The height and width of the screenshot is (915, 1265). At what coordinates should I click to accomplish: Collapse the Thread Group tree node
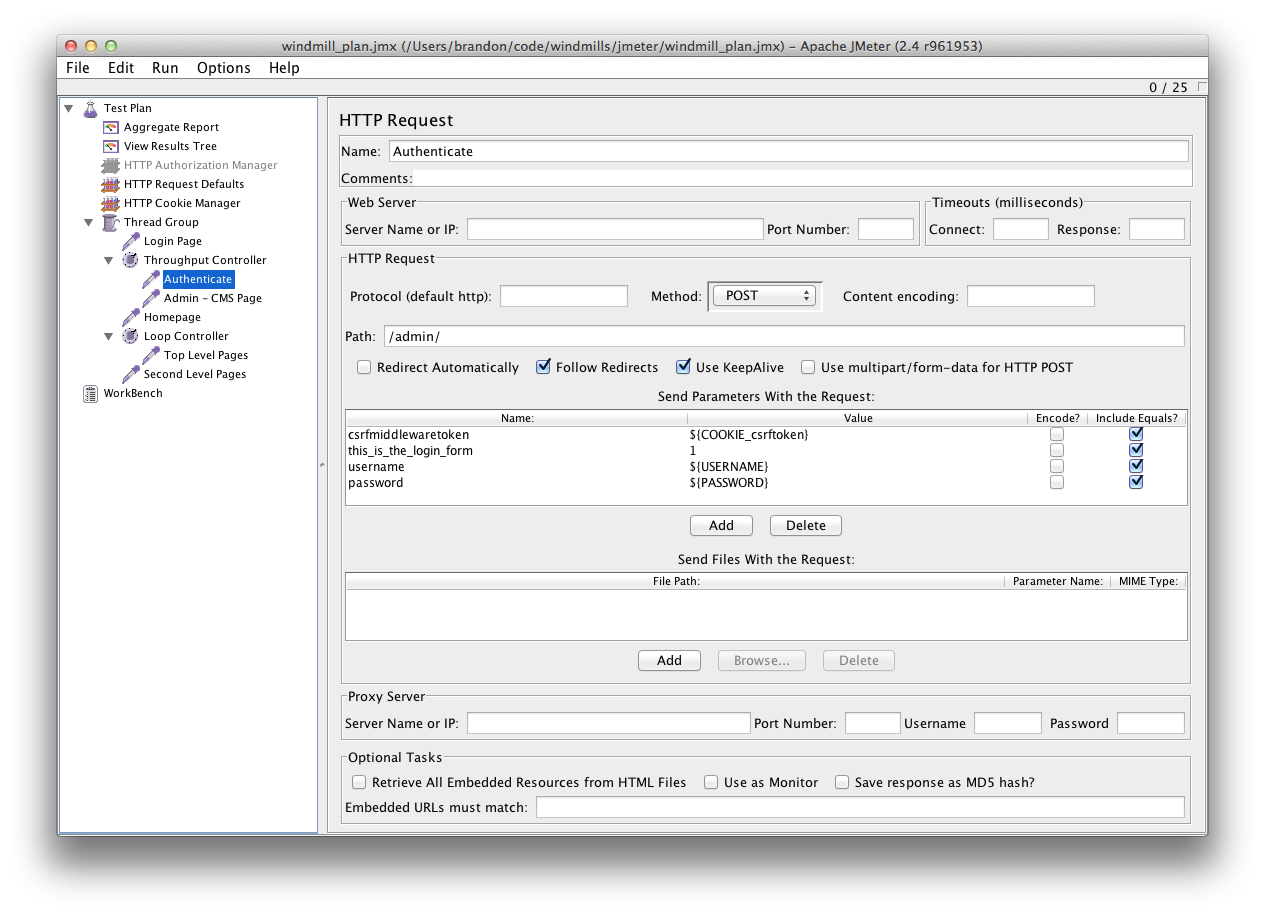pos(89,222)
